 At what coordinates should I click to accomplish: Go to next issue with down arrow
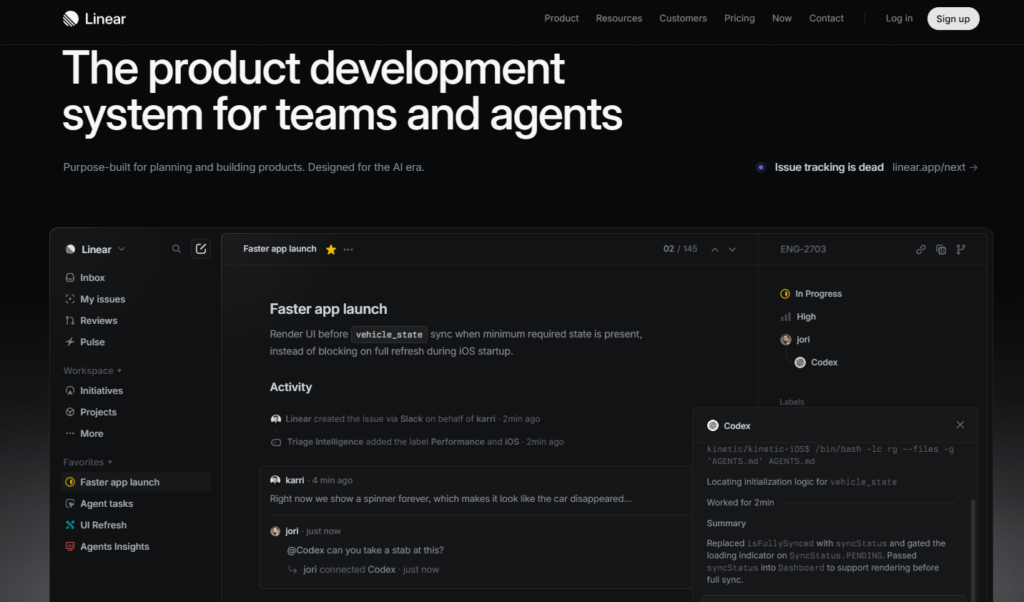(732, 249)
